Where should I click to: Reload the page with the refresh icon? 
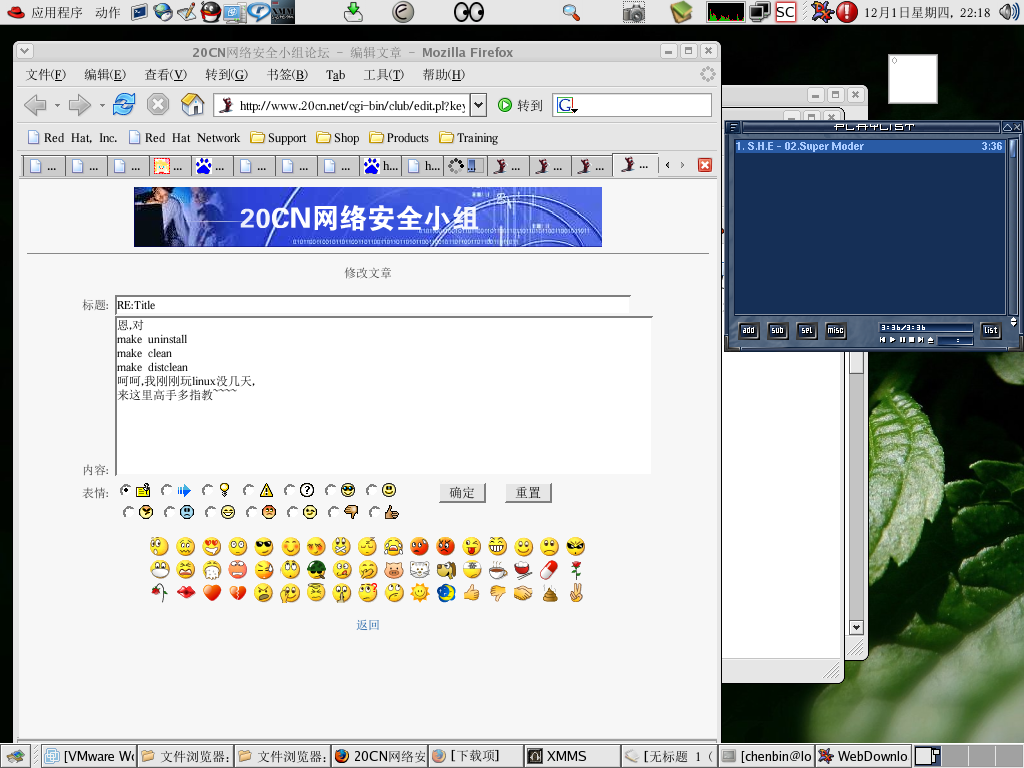123,104
